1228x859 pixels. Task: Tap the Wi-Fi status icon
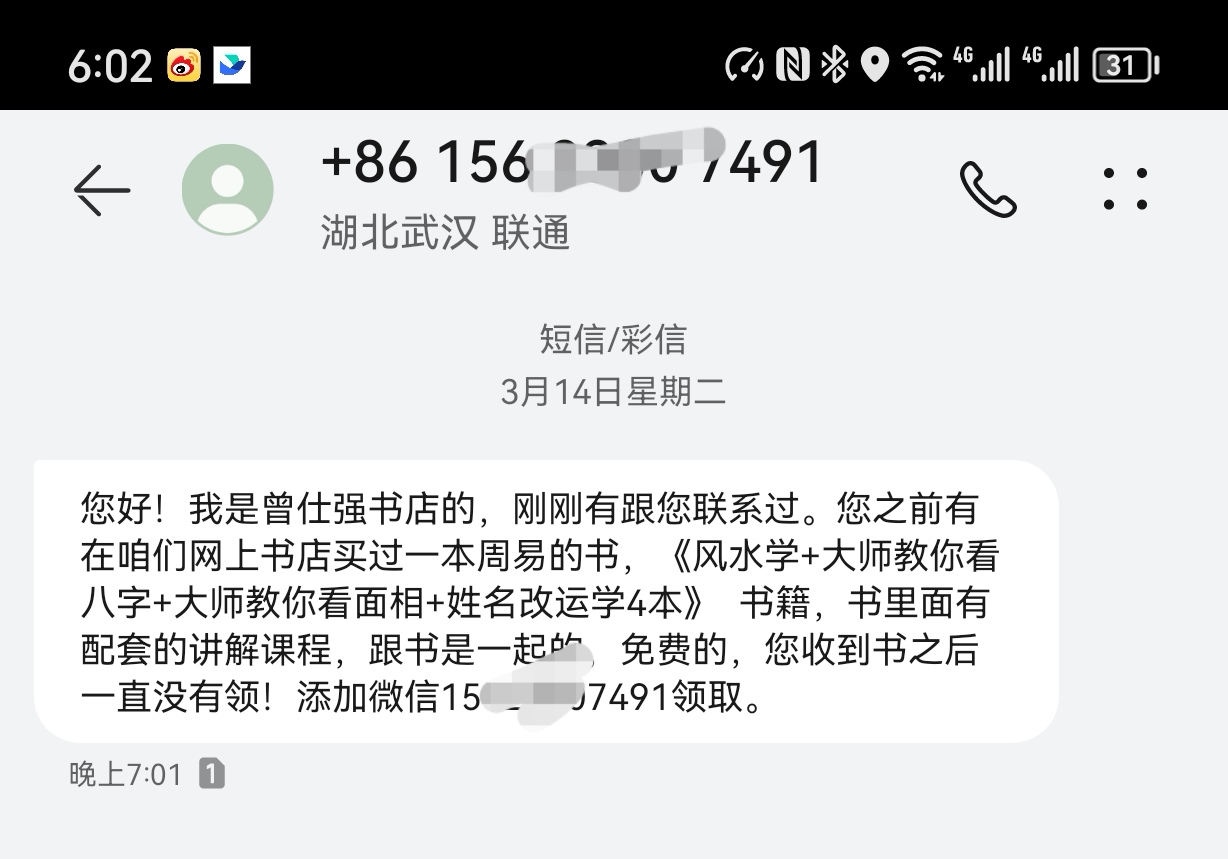[x=922, y=66]
